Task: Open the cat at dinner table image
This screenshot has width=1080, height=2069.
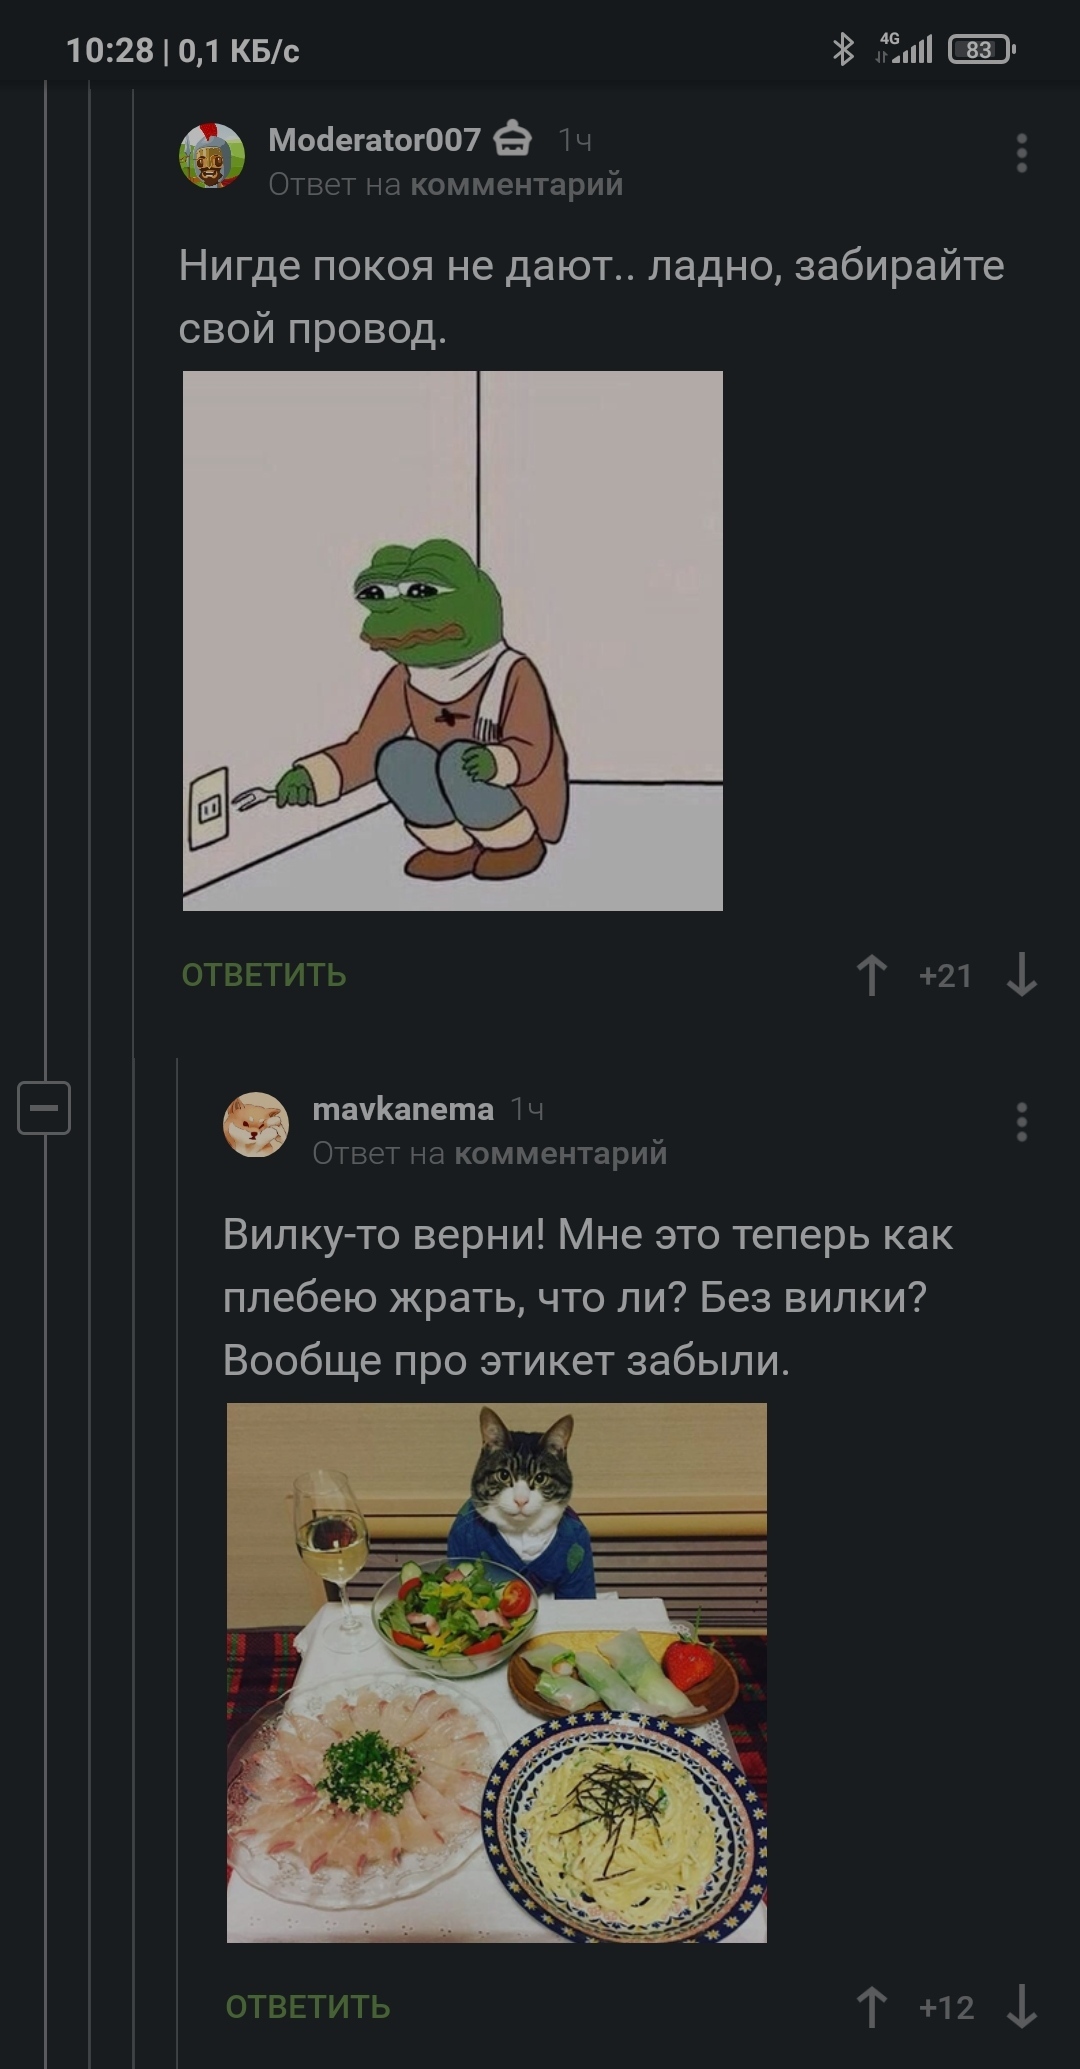Action: tap(497, 1673)
